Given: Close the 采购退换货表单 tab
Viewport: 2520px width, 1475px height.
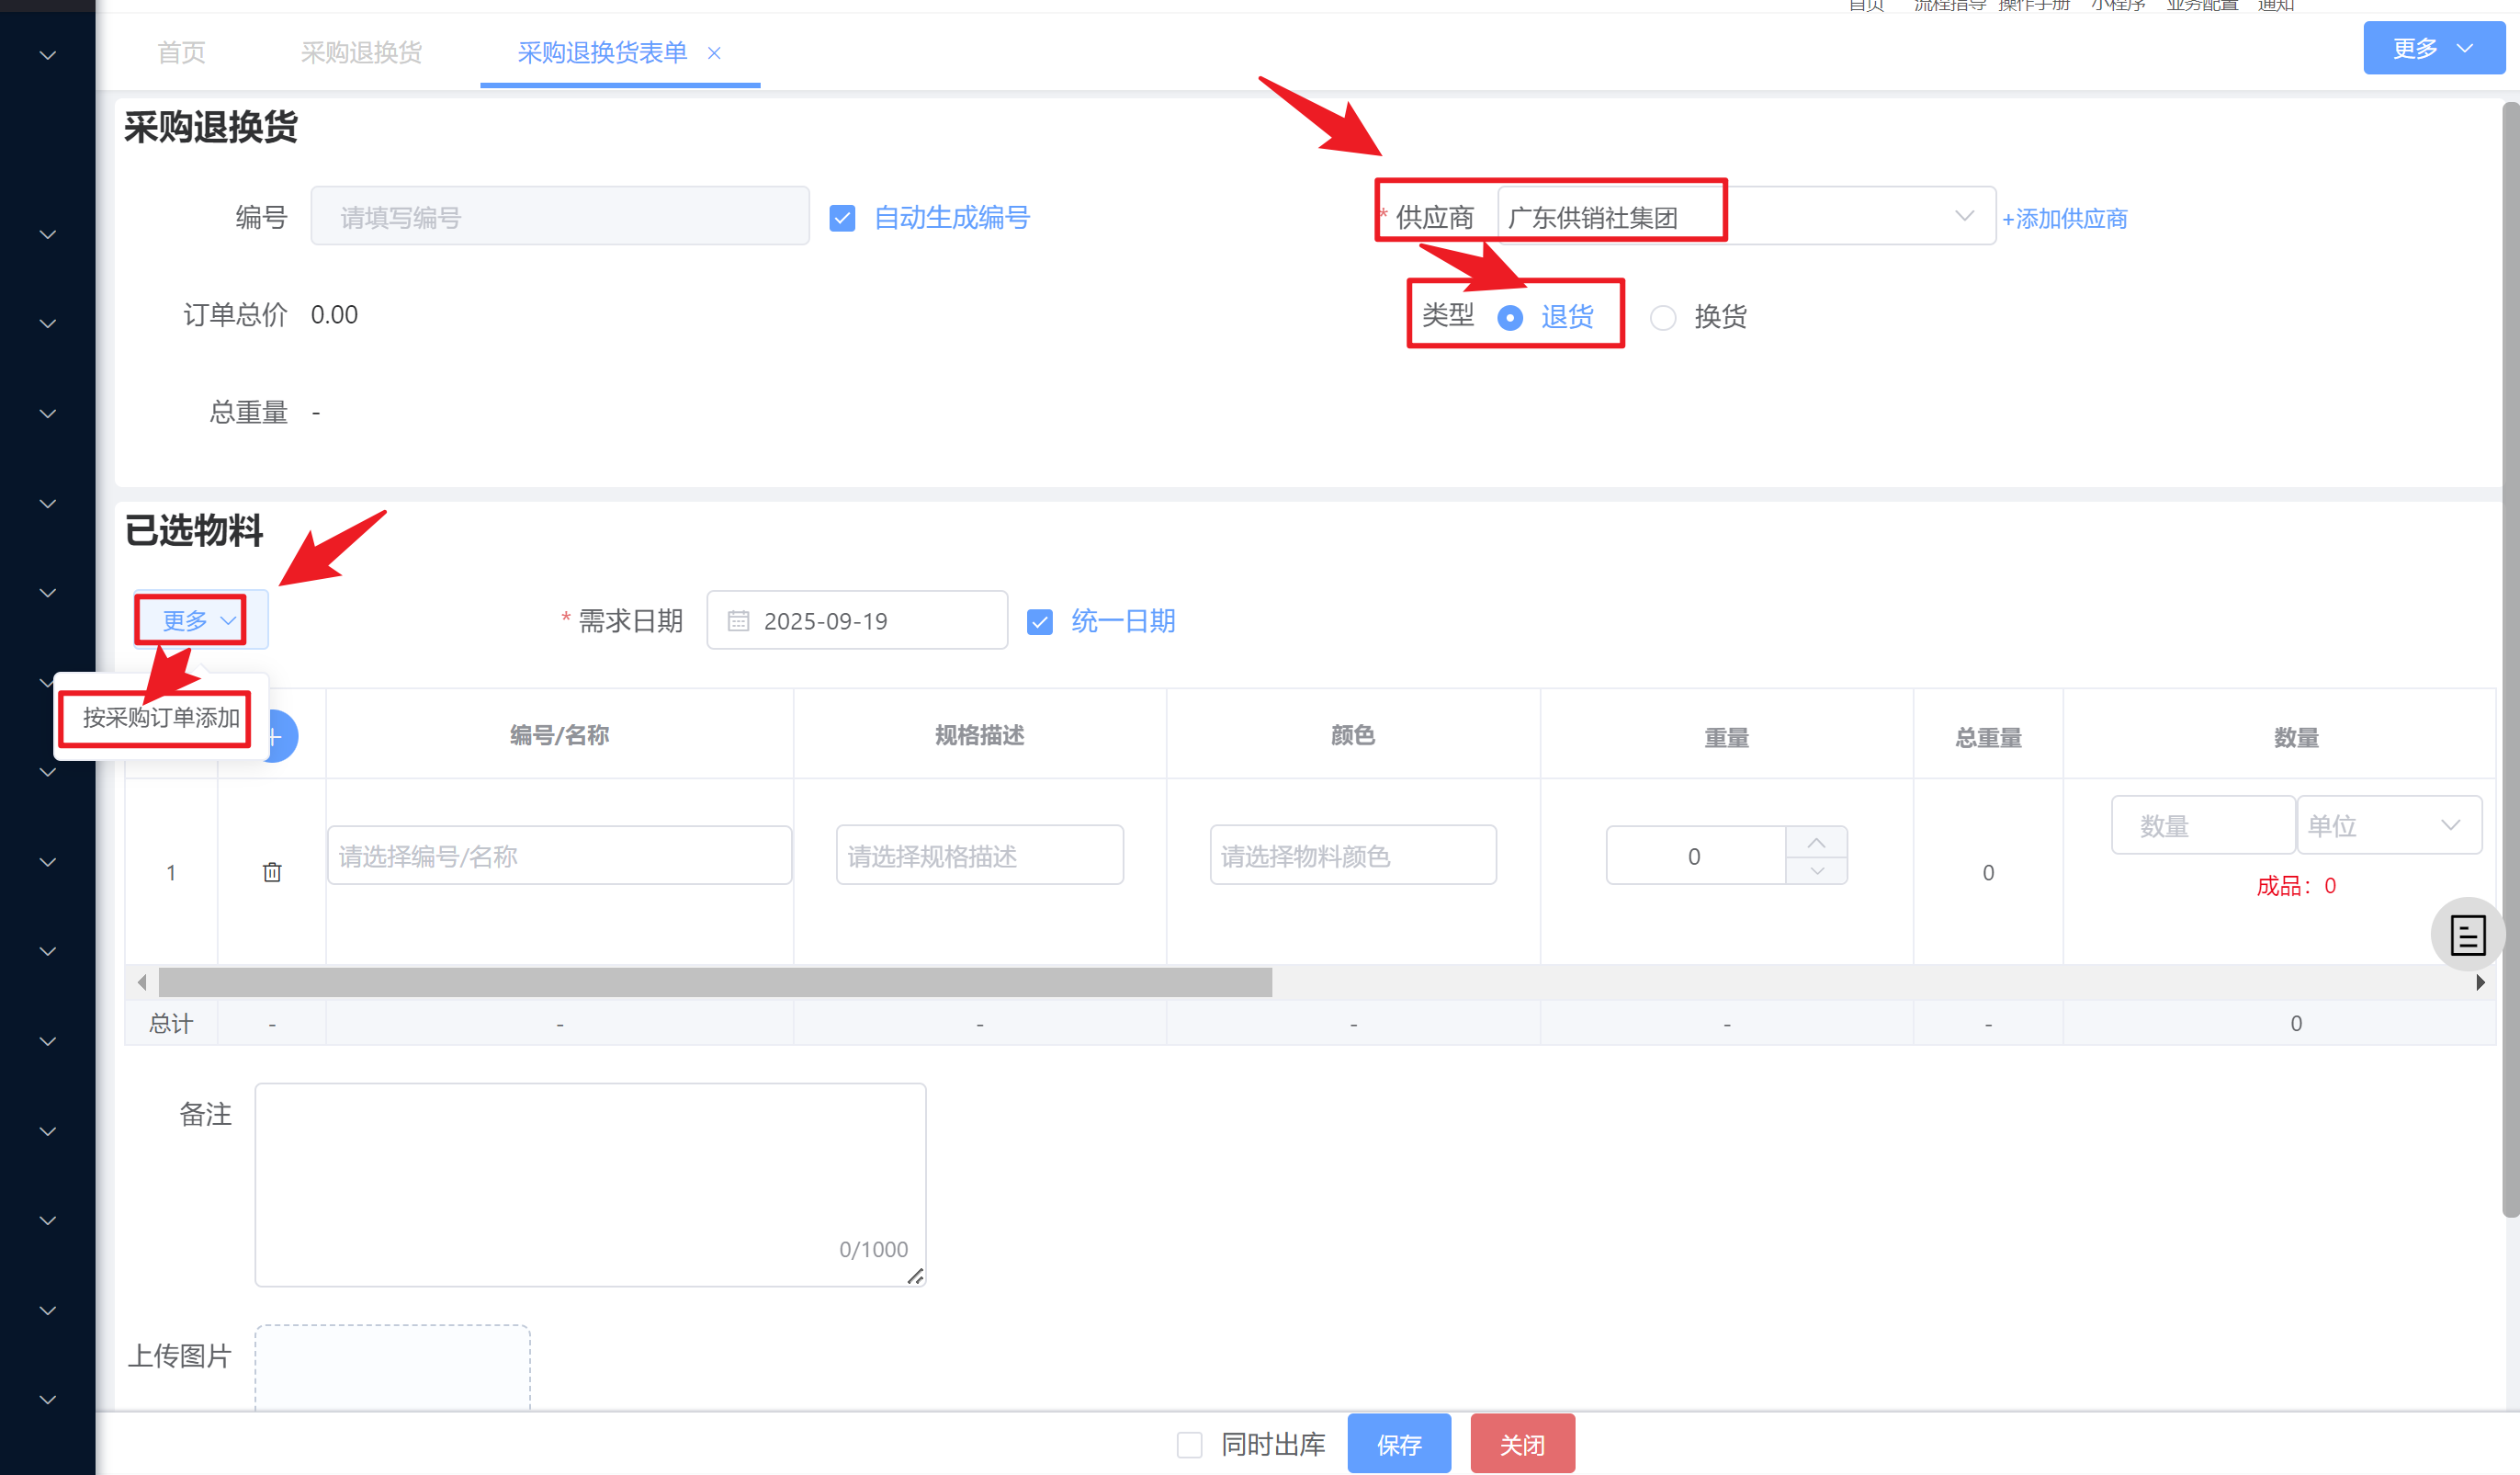Looking at the screenshot, I should pos(714,53).
